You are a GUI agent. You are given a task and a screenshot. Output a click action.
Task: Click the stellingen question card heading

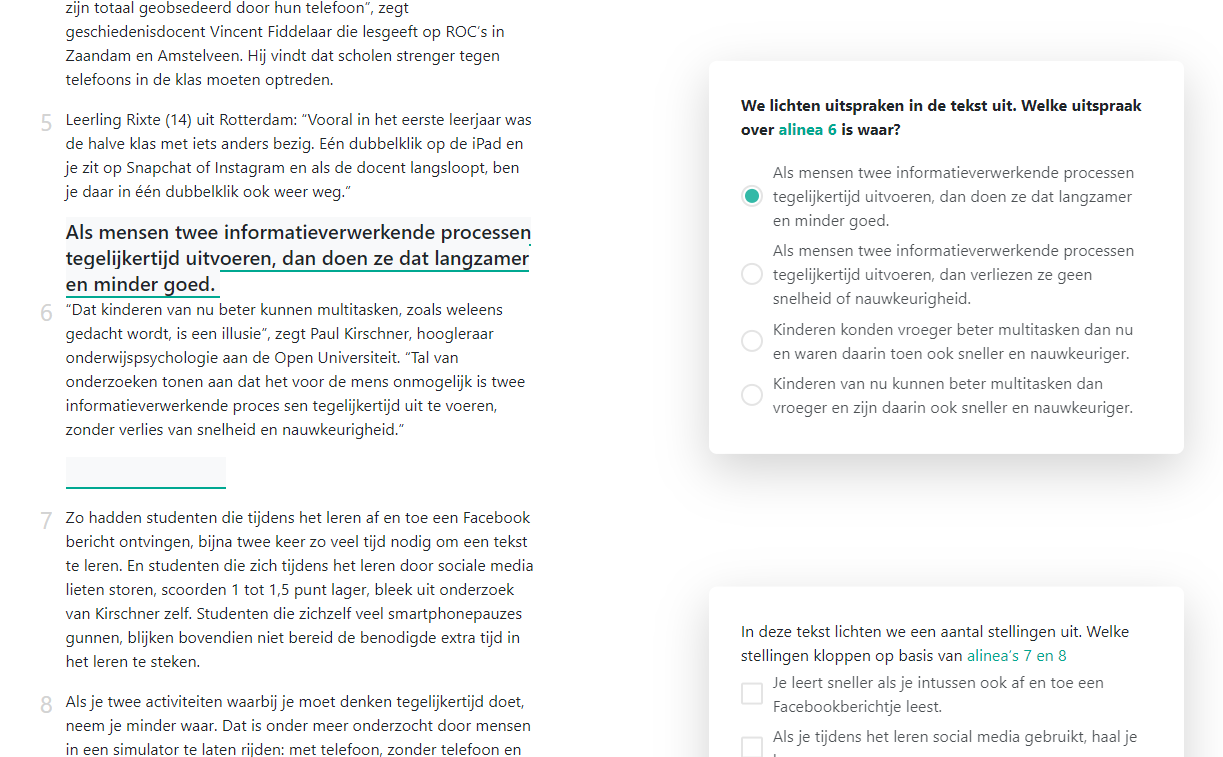[934, 643]
